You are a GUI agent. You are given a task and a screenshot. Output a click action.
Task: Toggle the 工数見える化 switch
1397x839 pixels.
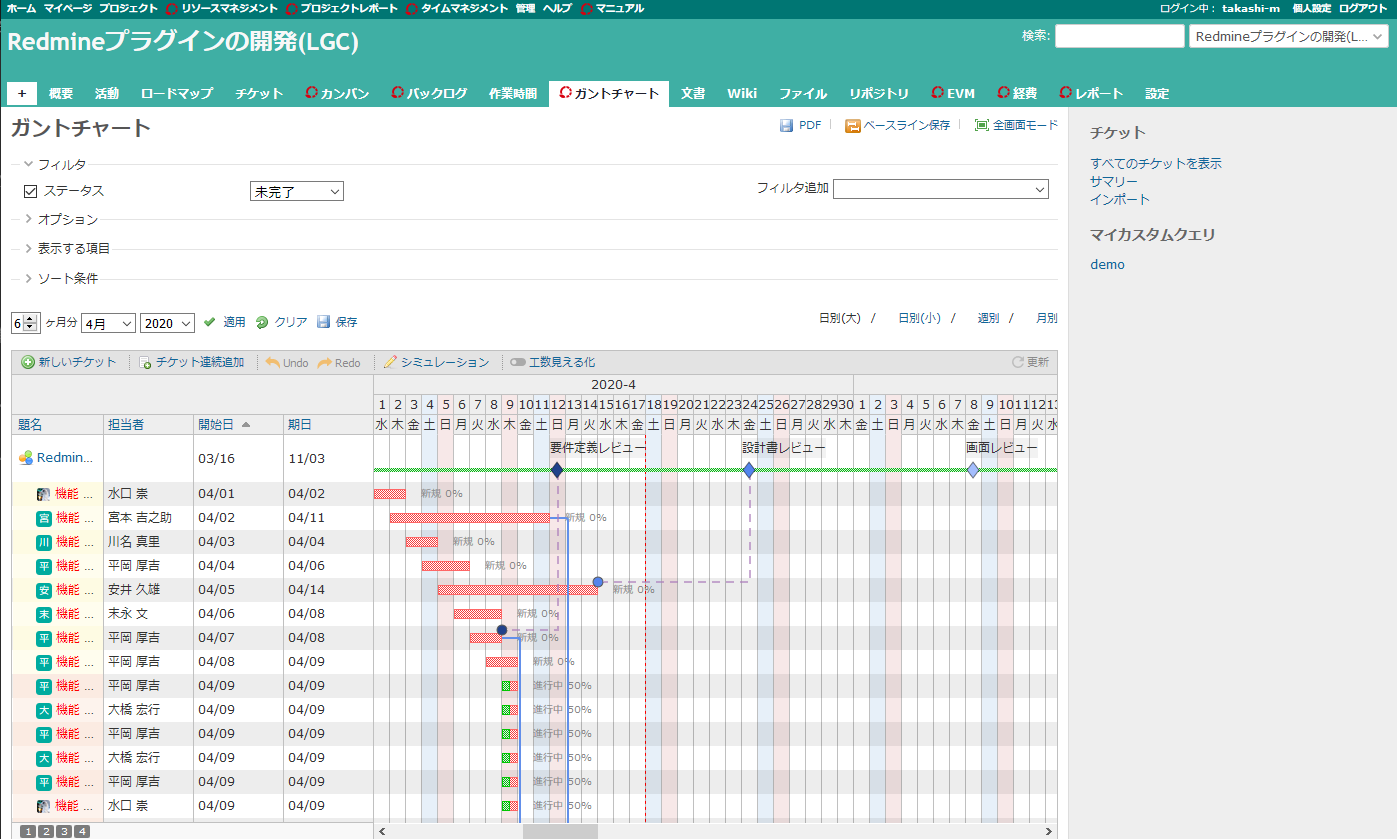517,362
